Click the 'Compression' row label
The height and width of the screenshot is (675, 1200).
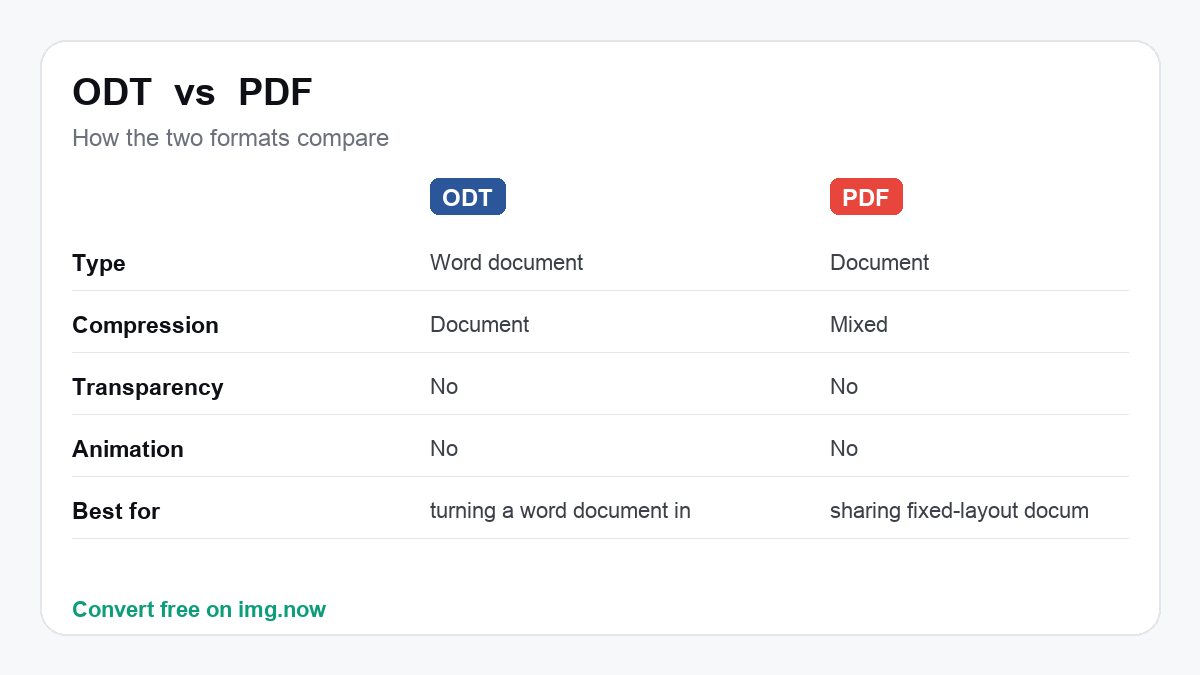click(x=145, y=325)
